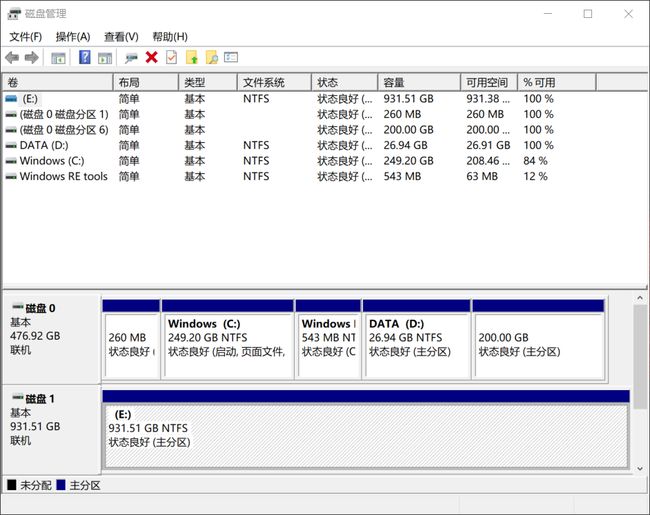Click the Forward arrow toolbar icon
Screen dimensions: 650x515
point(32,57)
